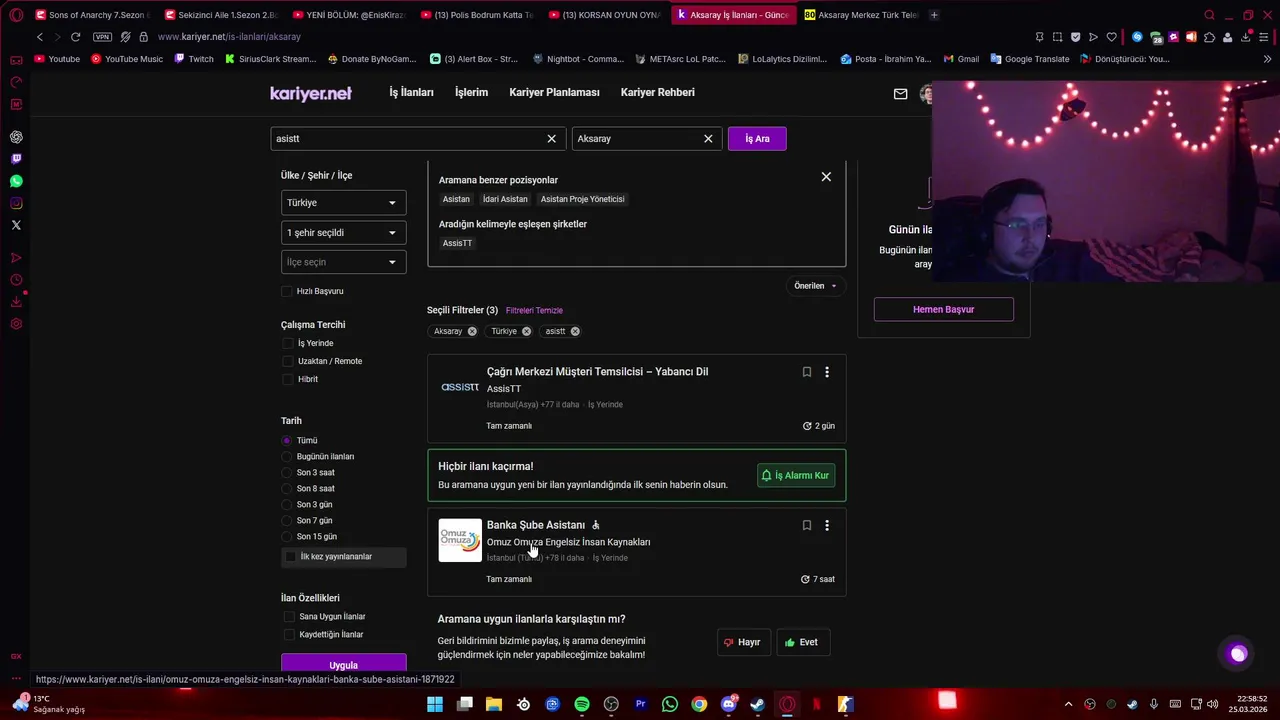1280x720 pixels.
Task: Bookmark the Çağrı Merkezi Müşteri Temsilcisi listing
Action: tap(807, 372)
